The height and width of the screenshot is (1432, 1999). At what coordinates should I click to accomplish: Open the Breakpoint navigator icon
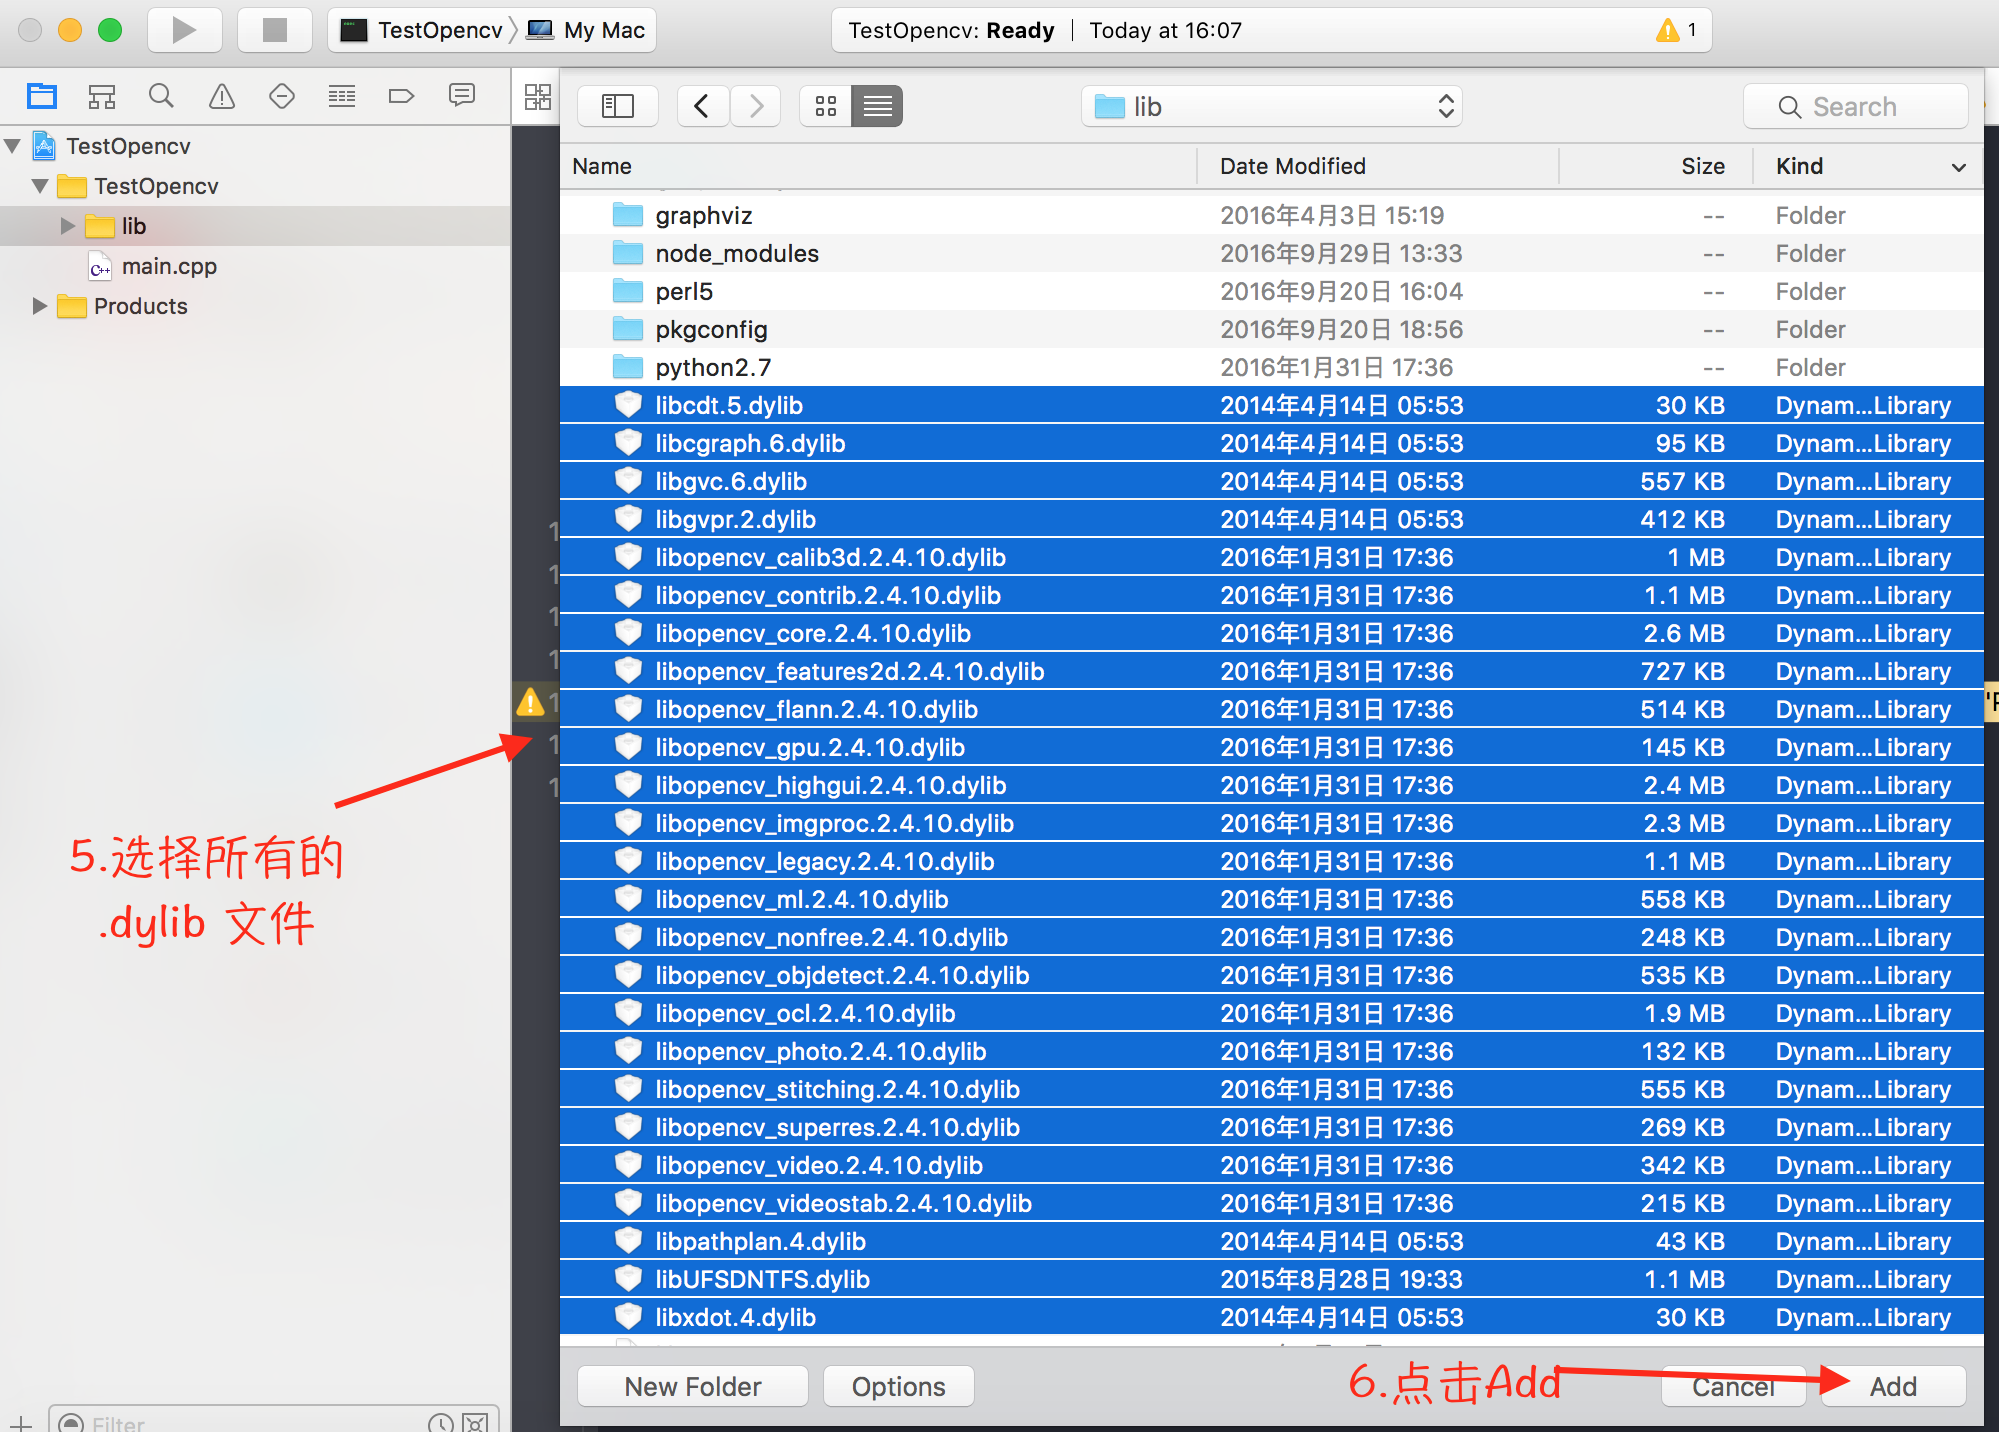(401, 96)
